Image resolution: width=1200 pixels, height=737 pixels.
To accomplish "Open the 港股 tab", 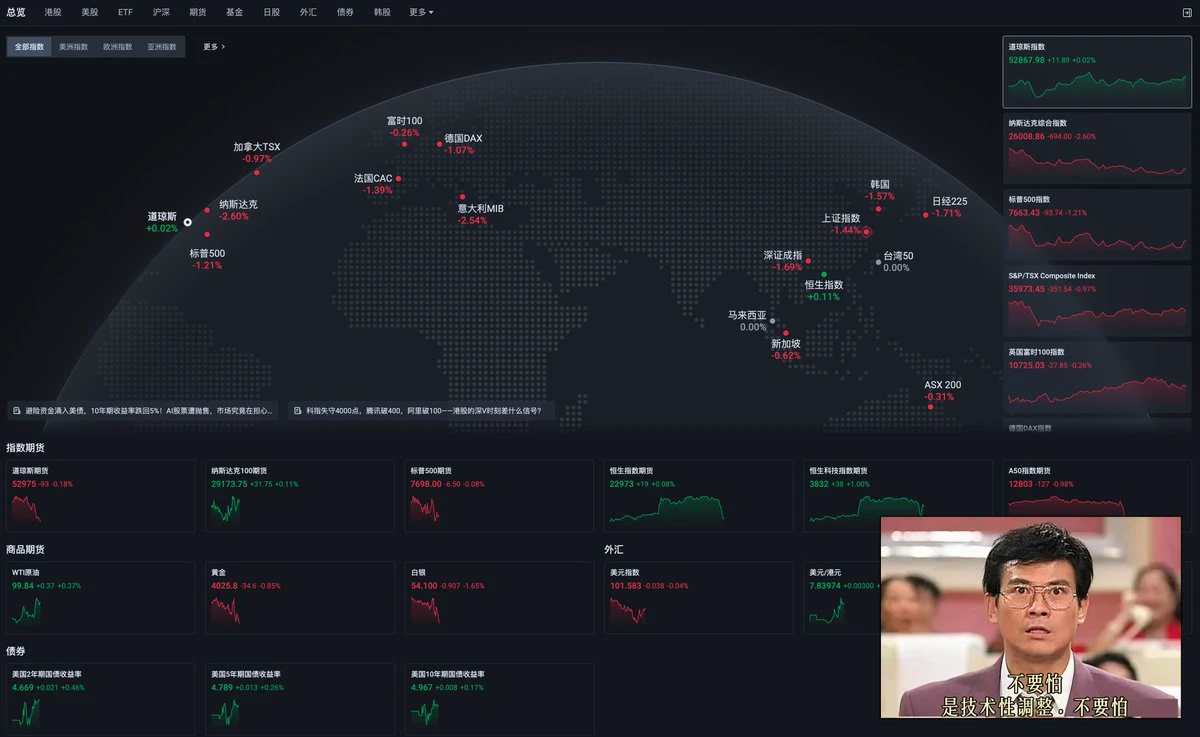I will pos(53,12).
